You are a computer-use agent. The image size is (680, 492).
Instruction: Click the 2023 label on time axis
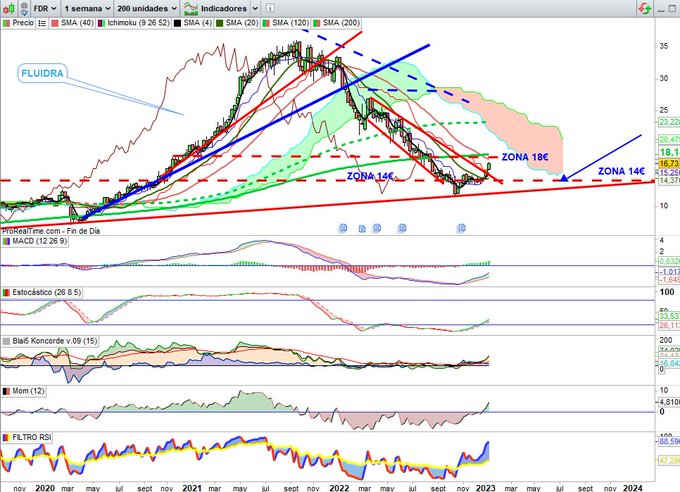pos(485,488)
